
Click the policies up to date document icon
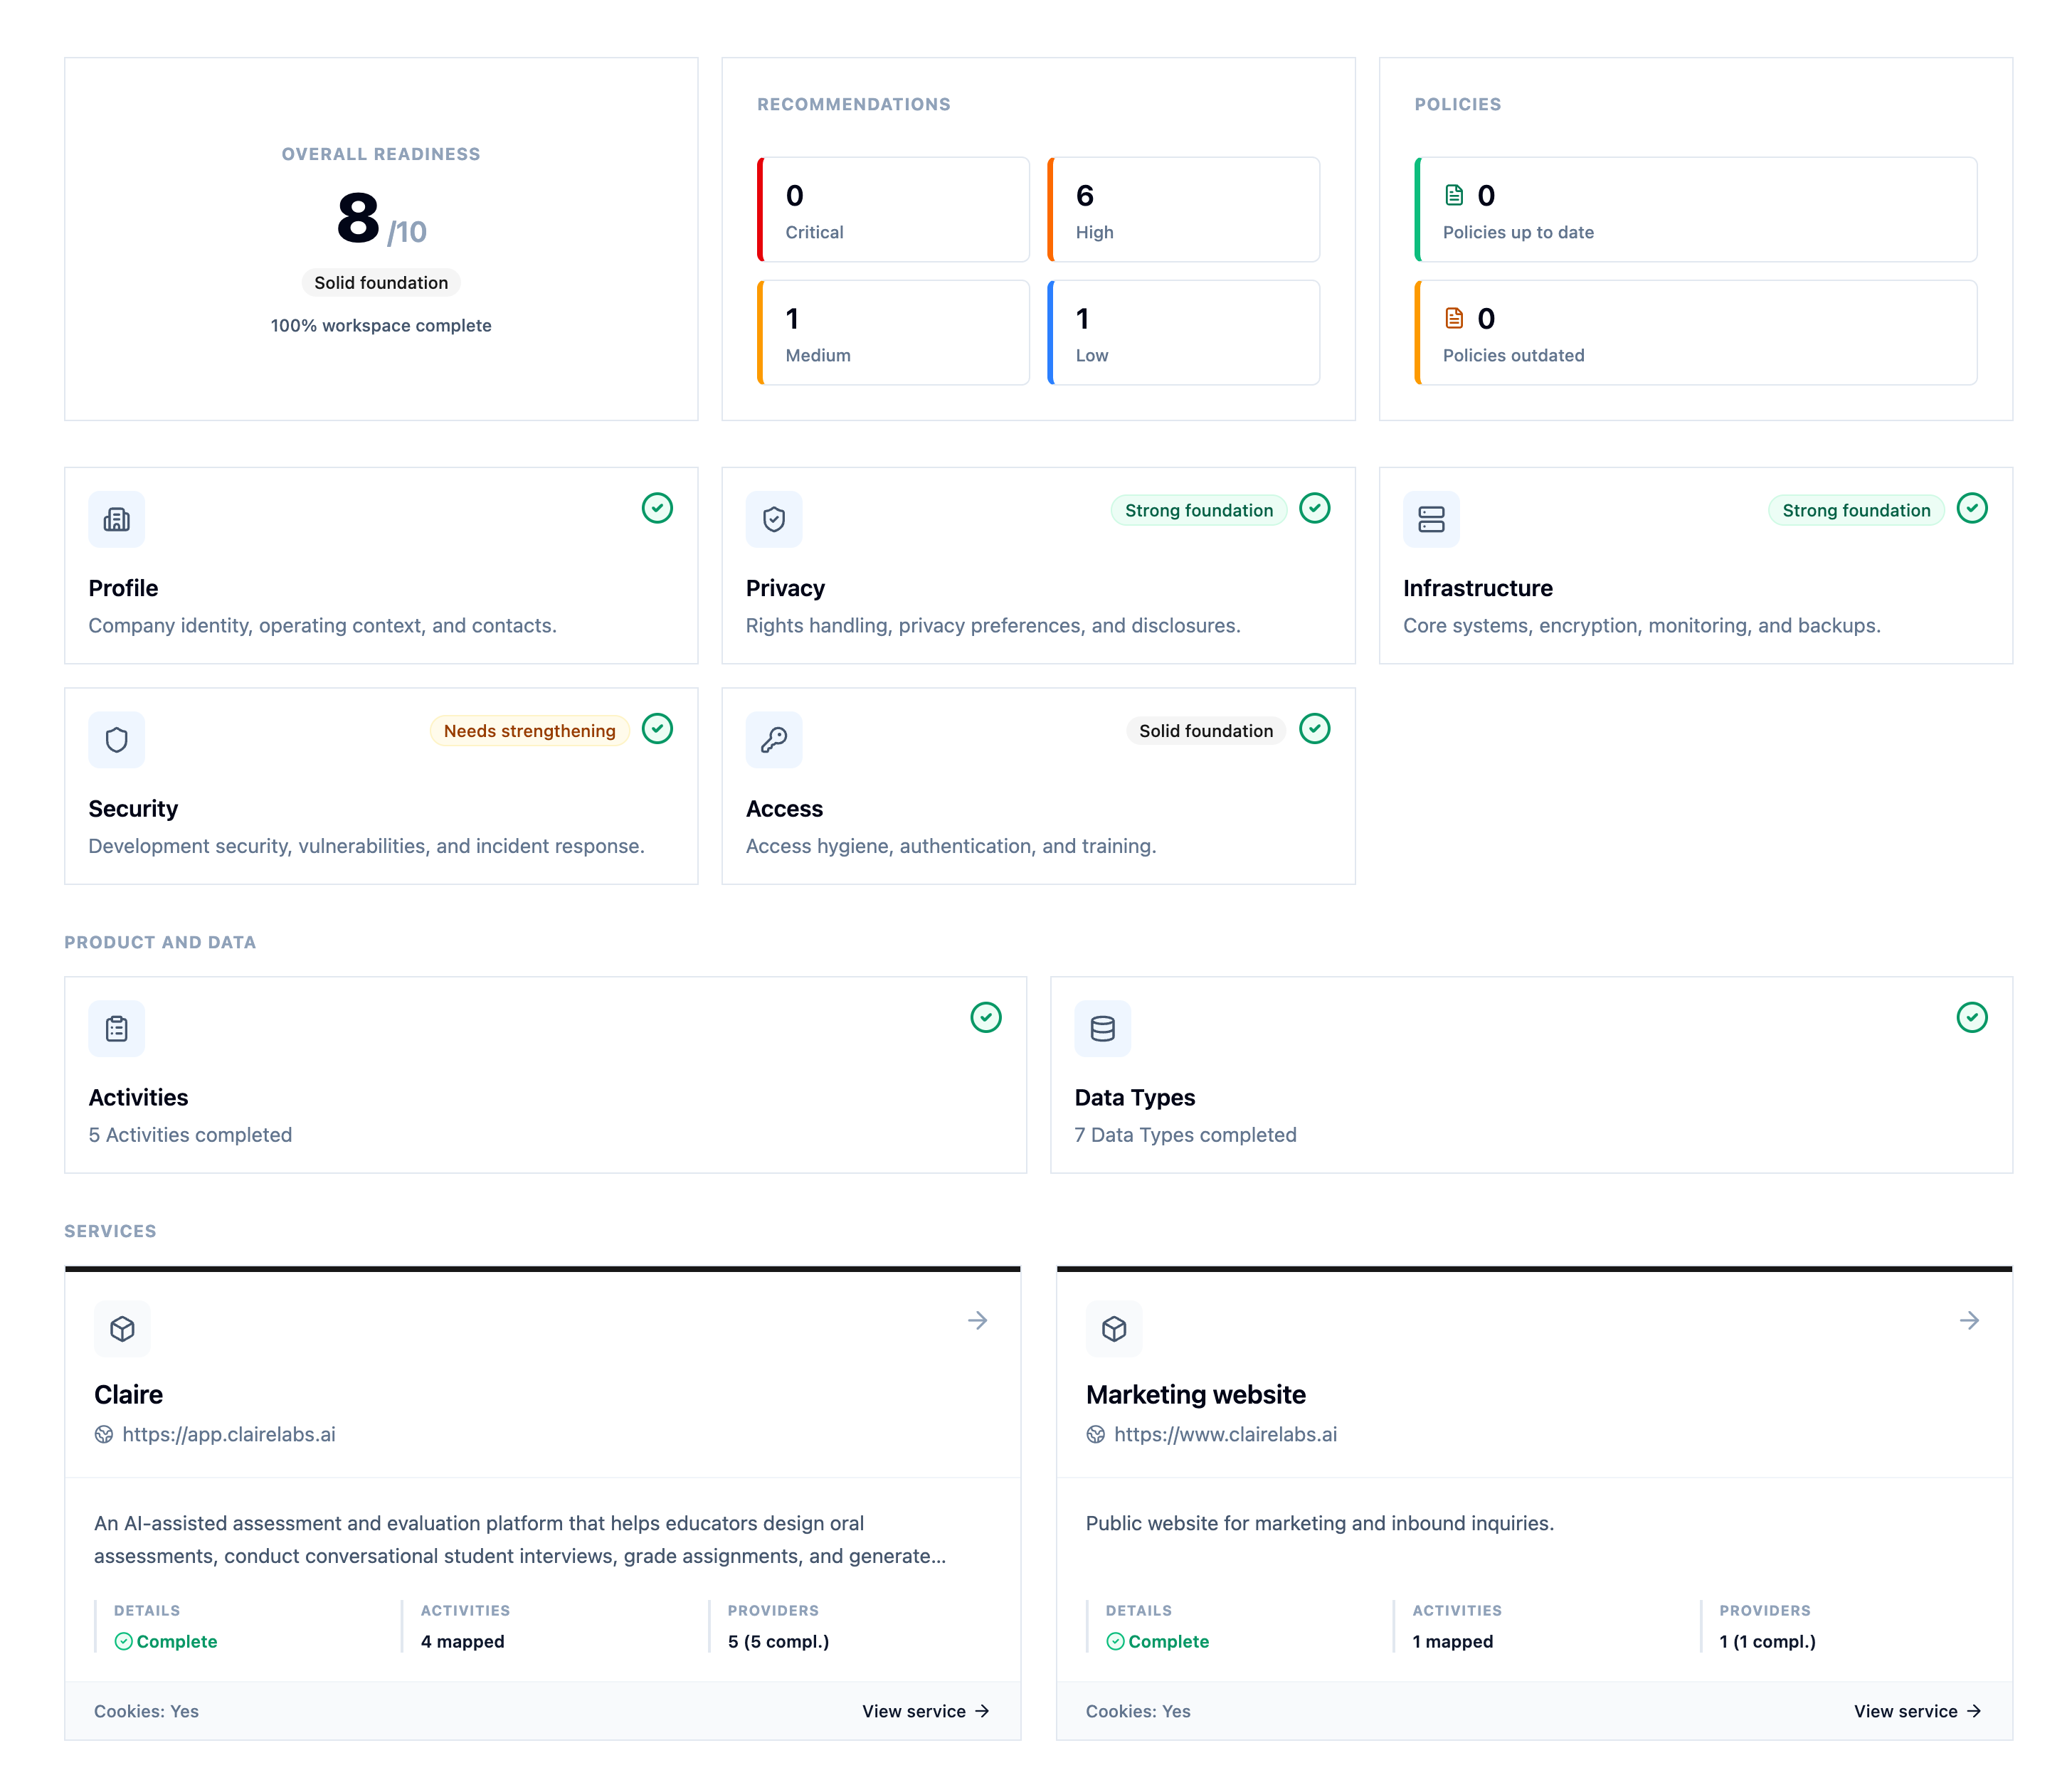click(1454, 195)
